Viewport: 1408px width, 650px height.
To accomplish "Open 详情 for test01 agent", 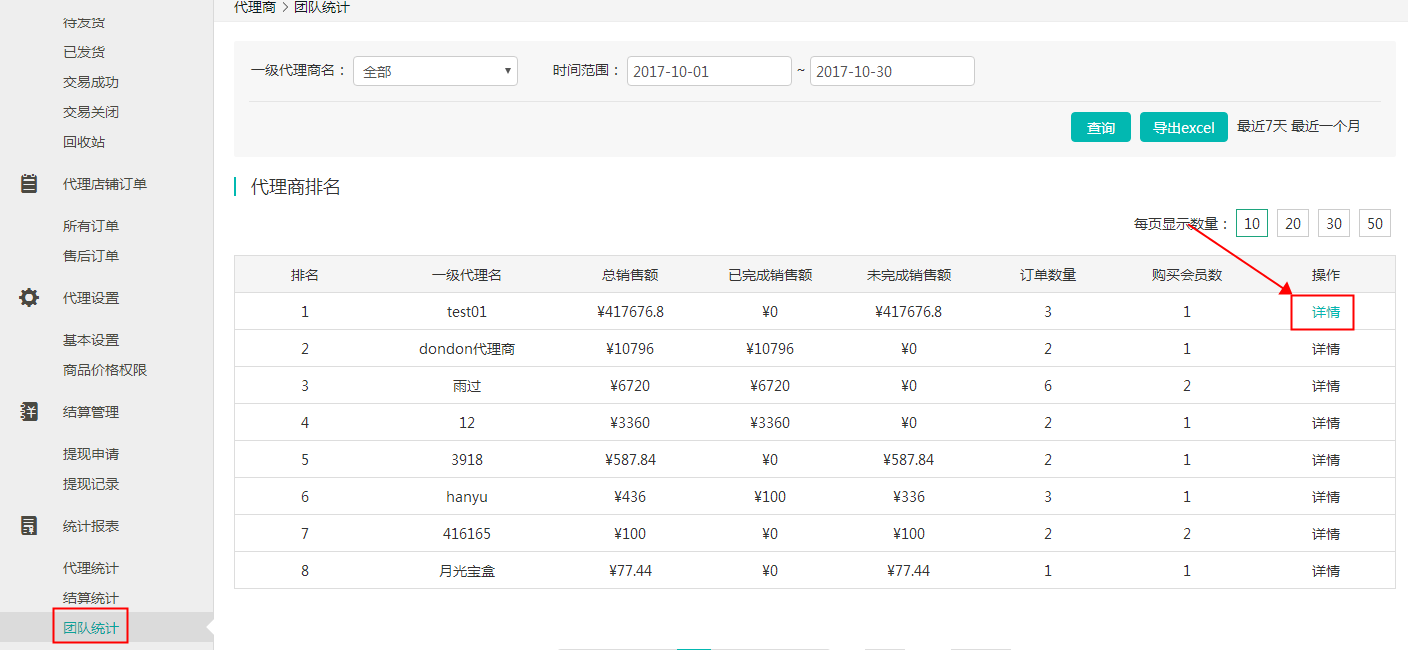I will pos(1325,312).
